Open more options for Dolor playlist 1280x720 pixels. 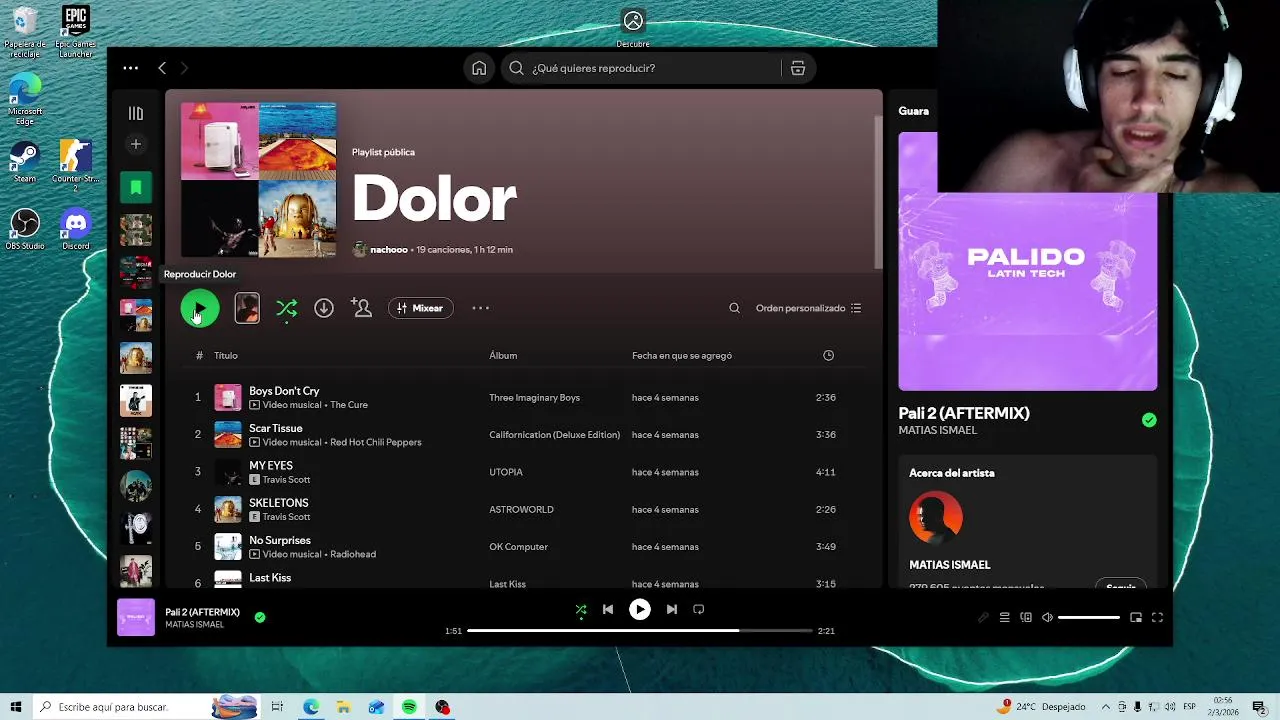pyautogui.click(x=481, y=308)
